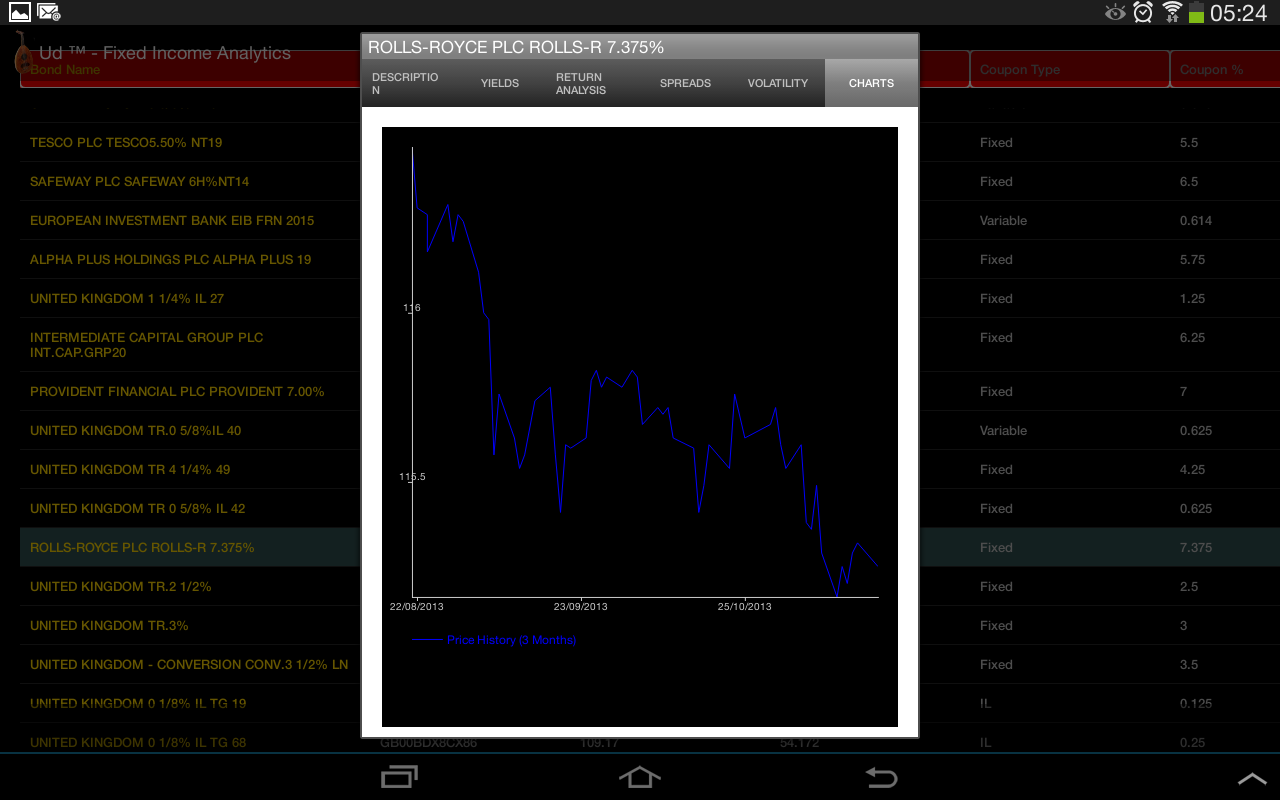Select European Investment Bank EIB FRN 2015
The image size is (1280, 800).
[172, 221]
